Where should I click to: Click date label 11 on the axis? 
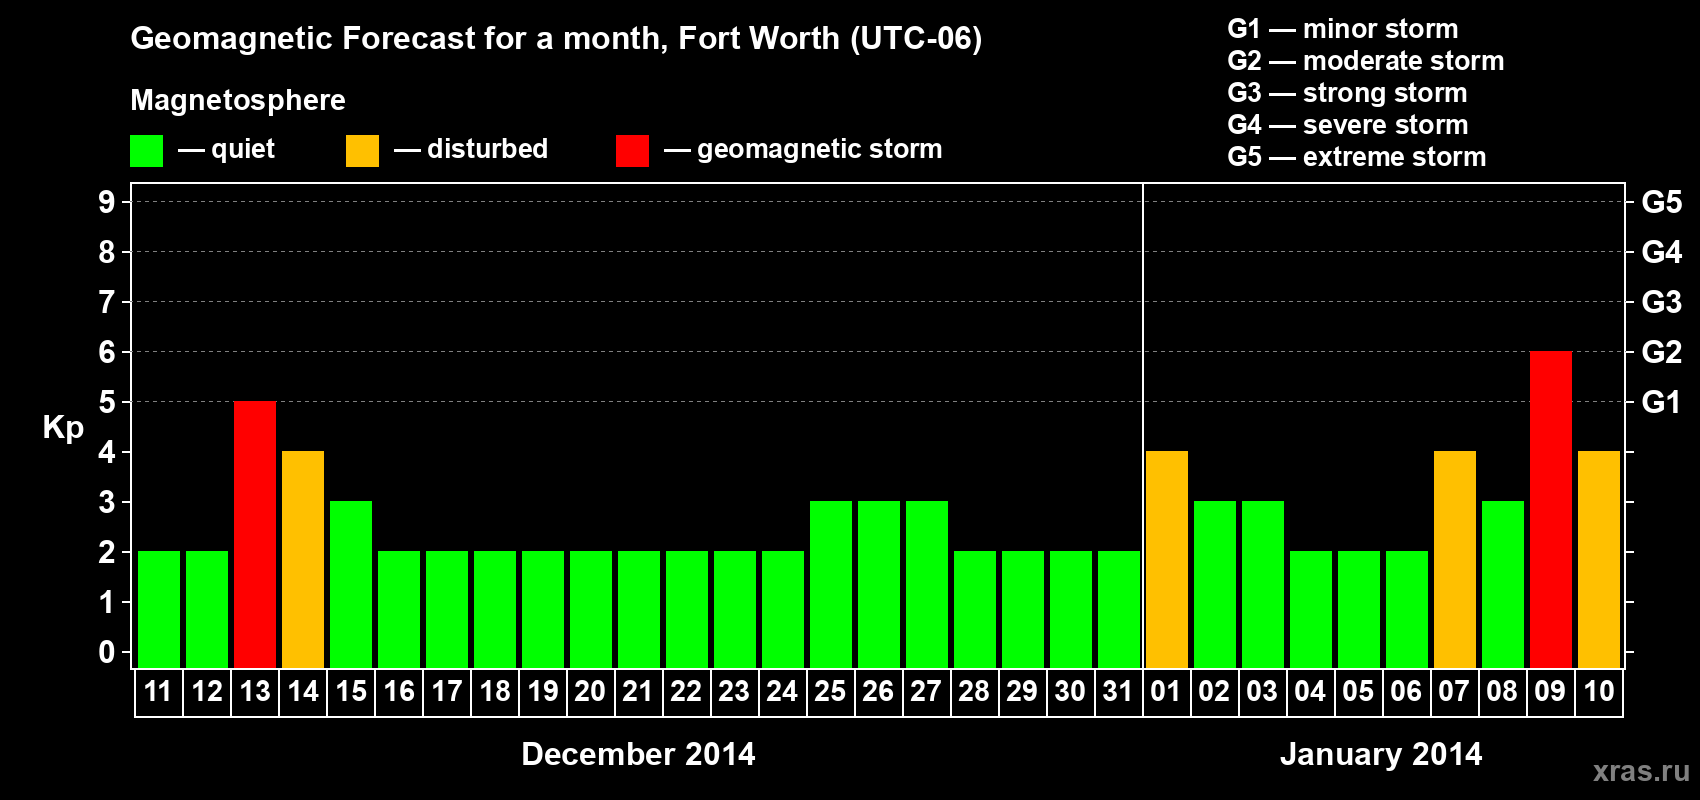[158, 692]
